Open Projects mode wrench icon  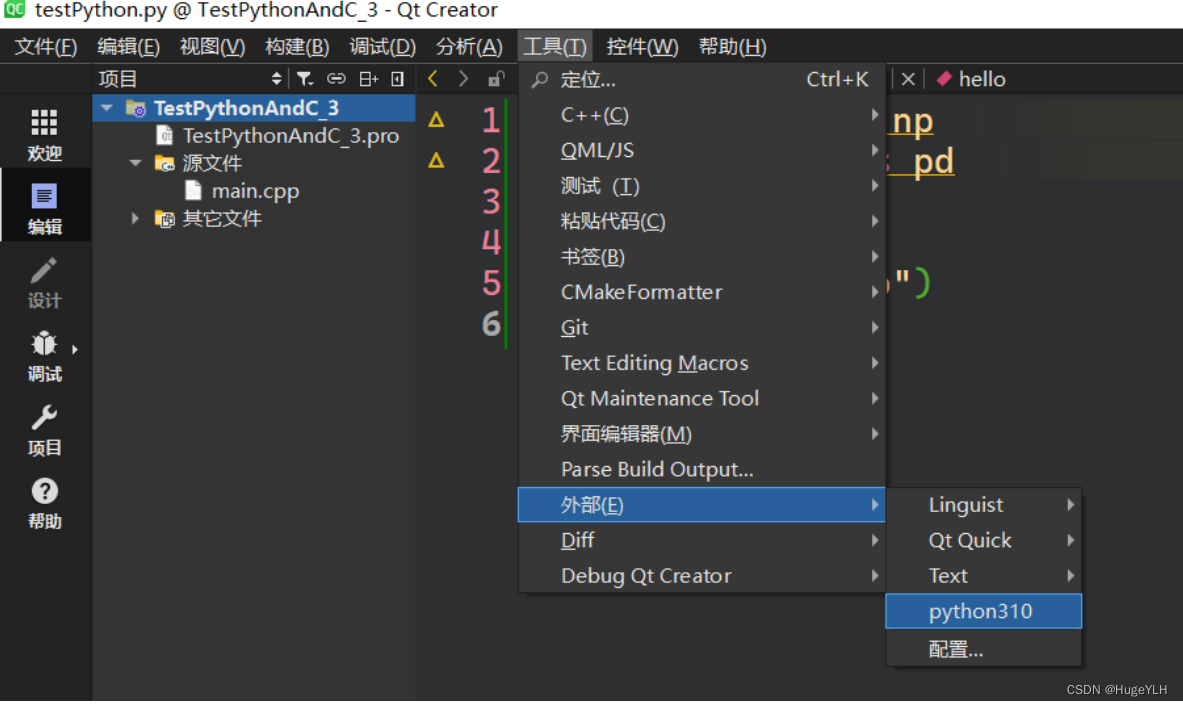click(x=45, y=417)
